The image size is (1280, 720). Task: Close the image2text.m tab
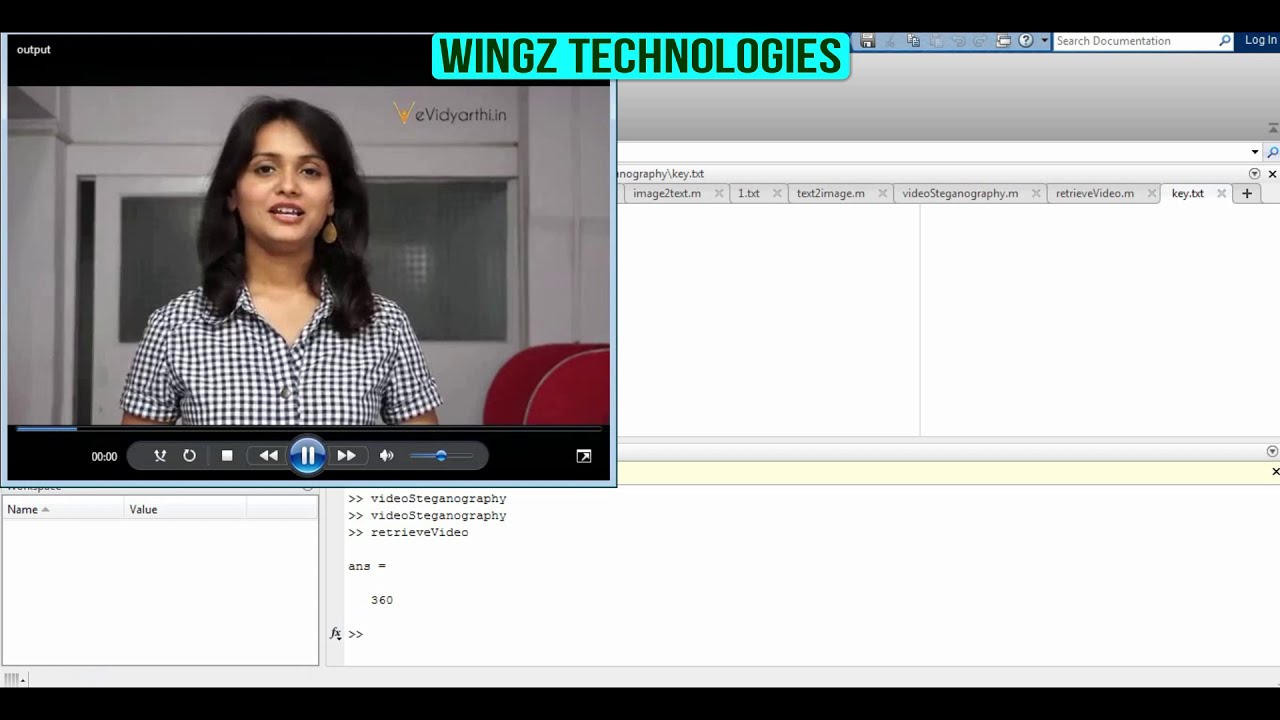[718, 194]
